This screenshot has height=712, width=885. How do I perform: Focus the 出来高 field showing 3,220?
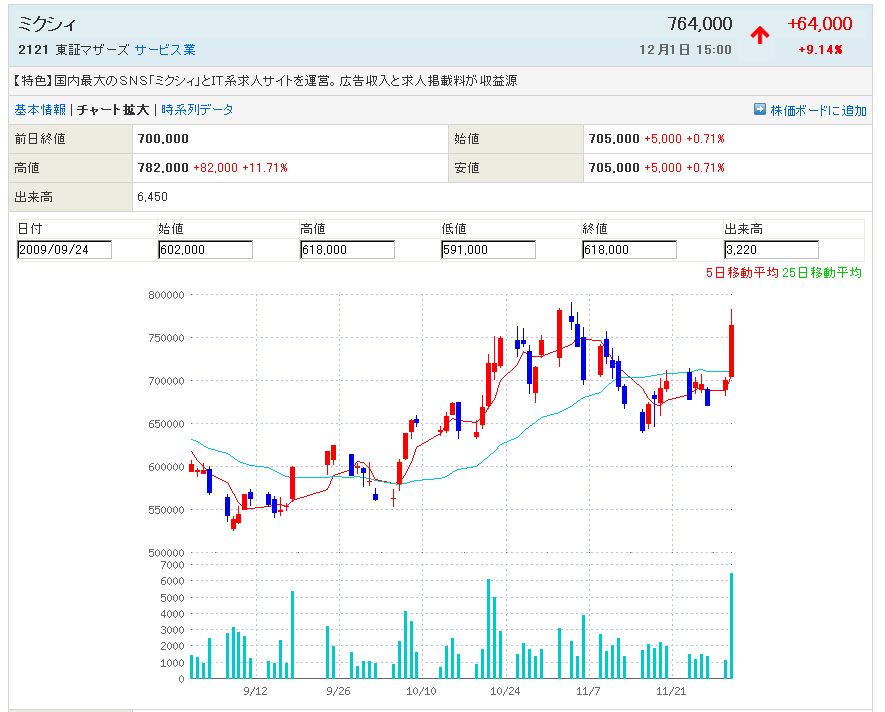click(x=770, y=250)
